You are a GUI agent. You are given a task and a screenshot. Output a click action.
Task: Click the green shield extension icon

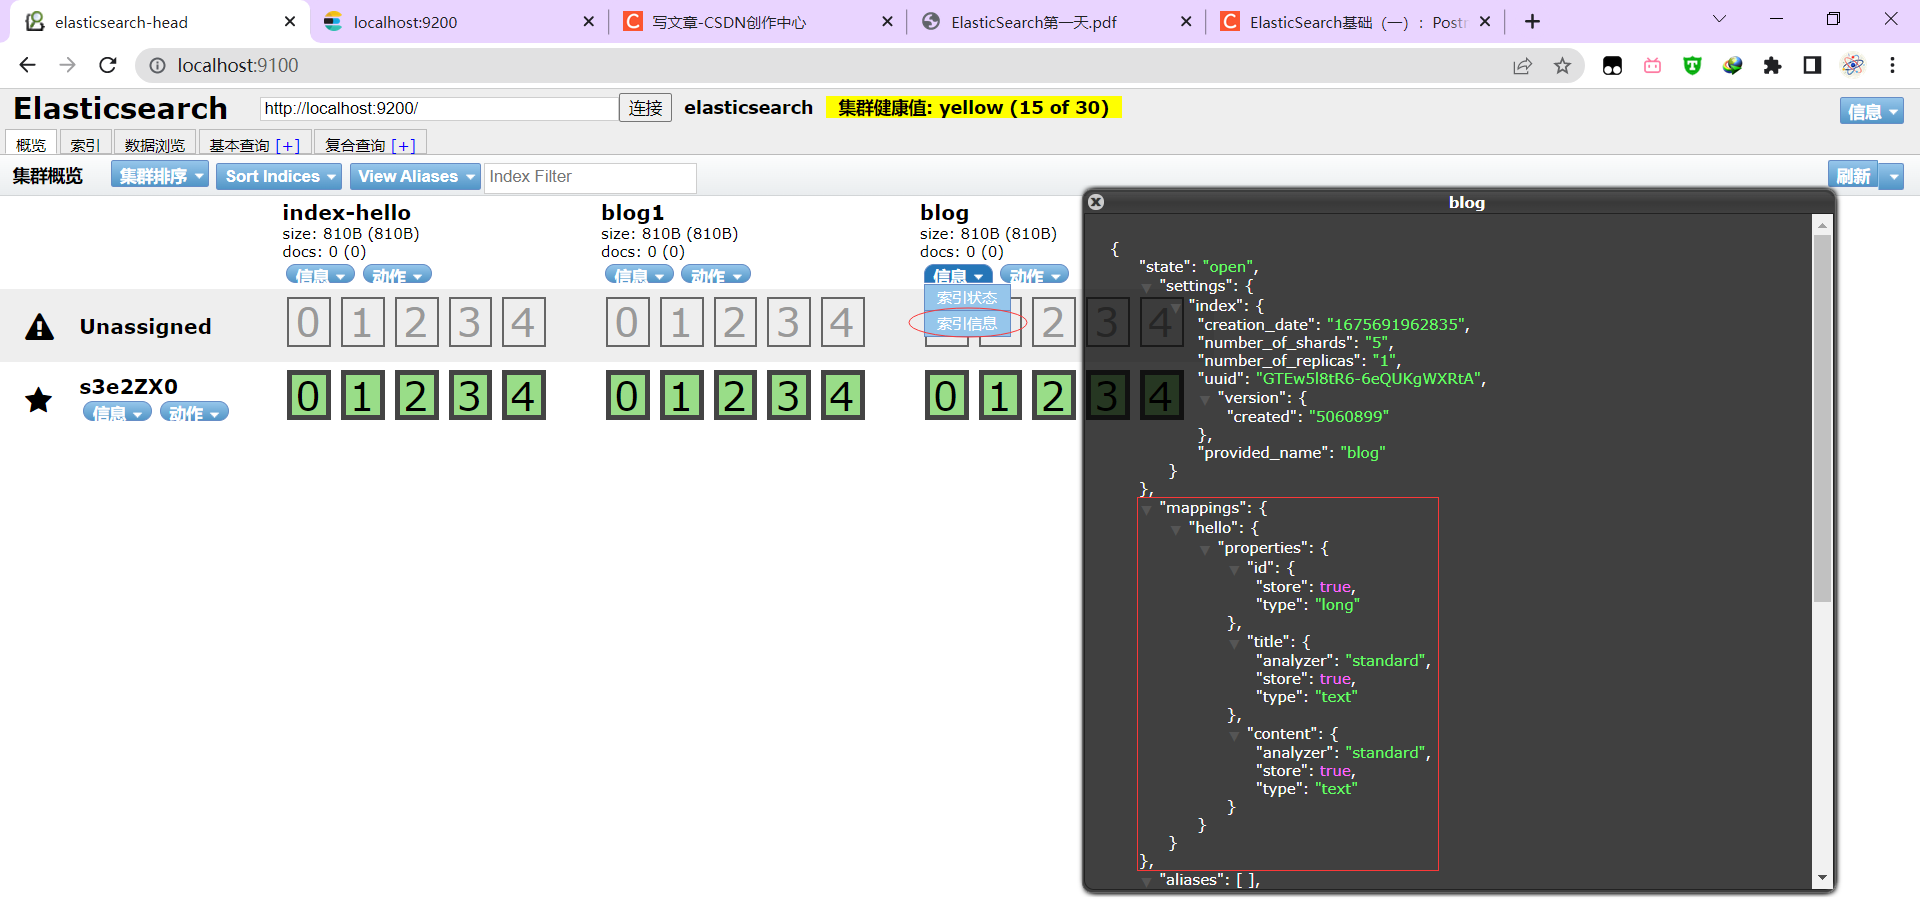[1692, 66]
